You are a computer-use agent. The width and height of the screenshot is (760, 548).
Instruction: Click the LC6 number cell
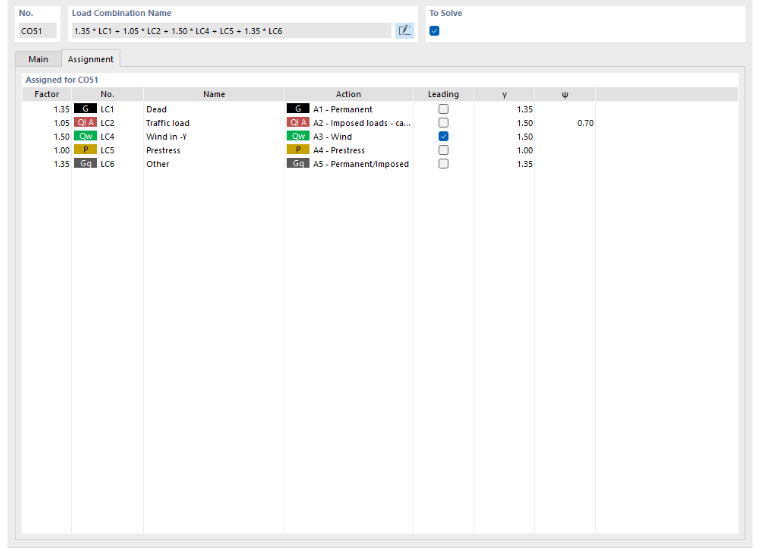click(x=107, y=164)
